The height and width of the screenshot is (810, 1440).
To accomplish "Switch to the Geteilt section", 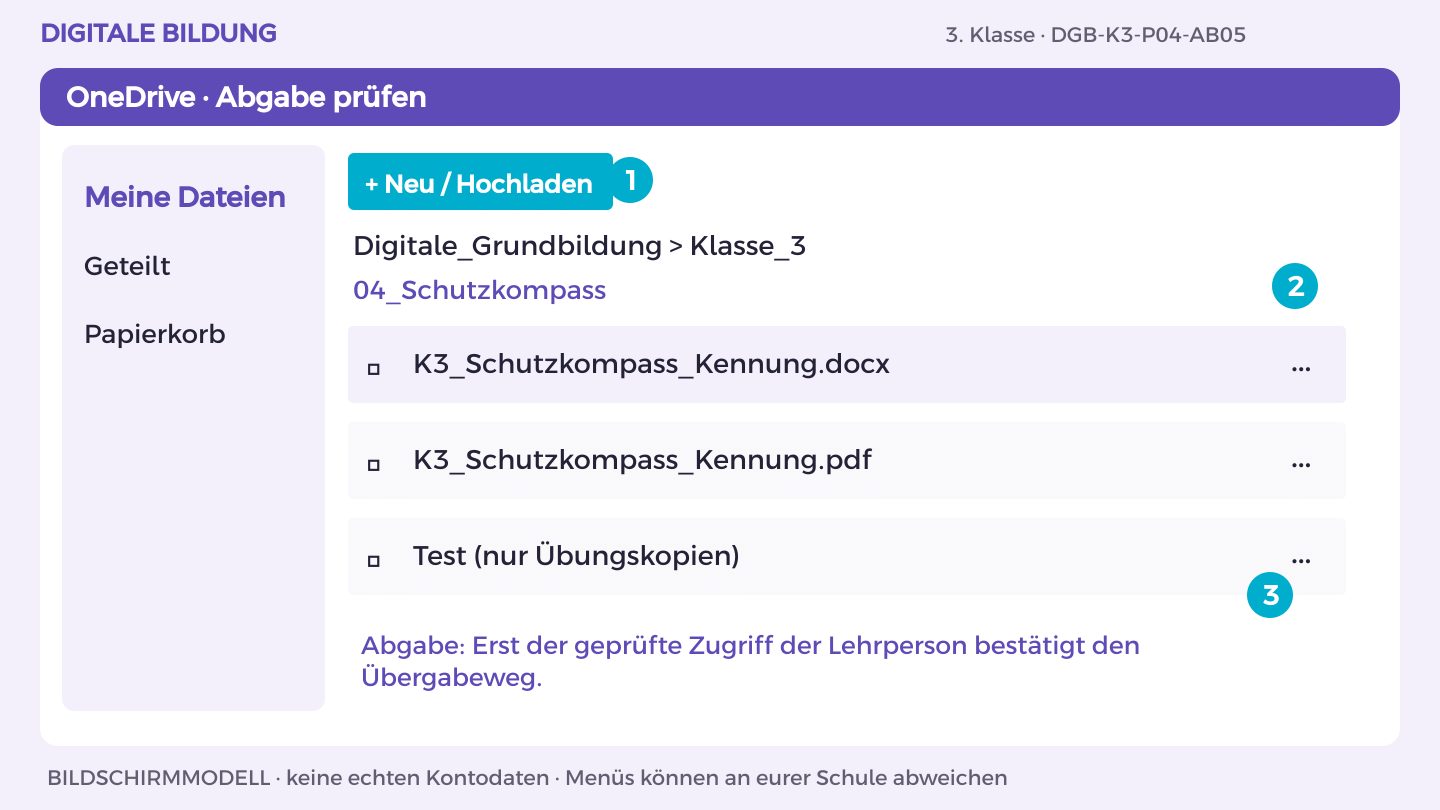I will pyautogui.click(x=127, y=266).
